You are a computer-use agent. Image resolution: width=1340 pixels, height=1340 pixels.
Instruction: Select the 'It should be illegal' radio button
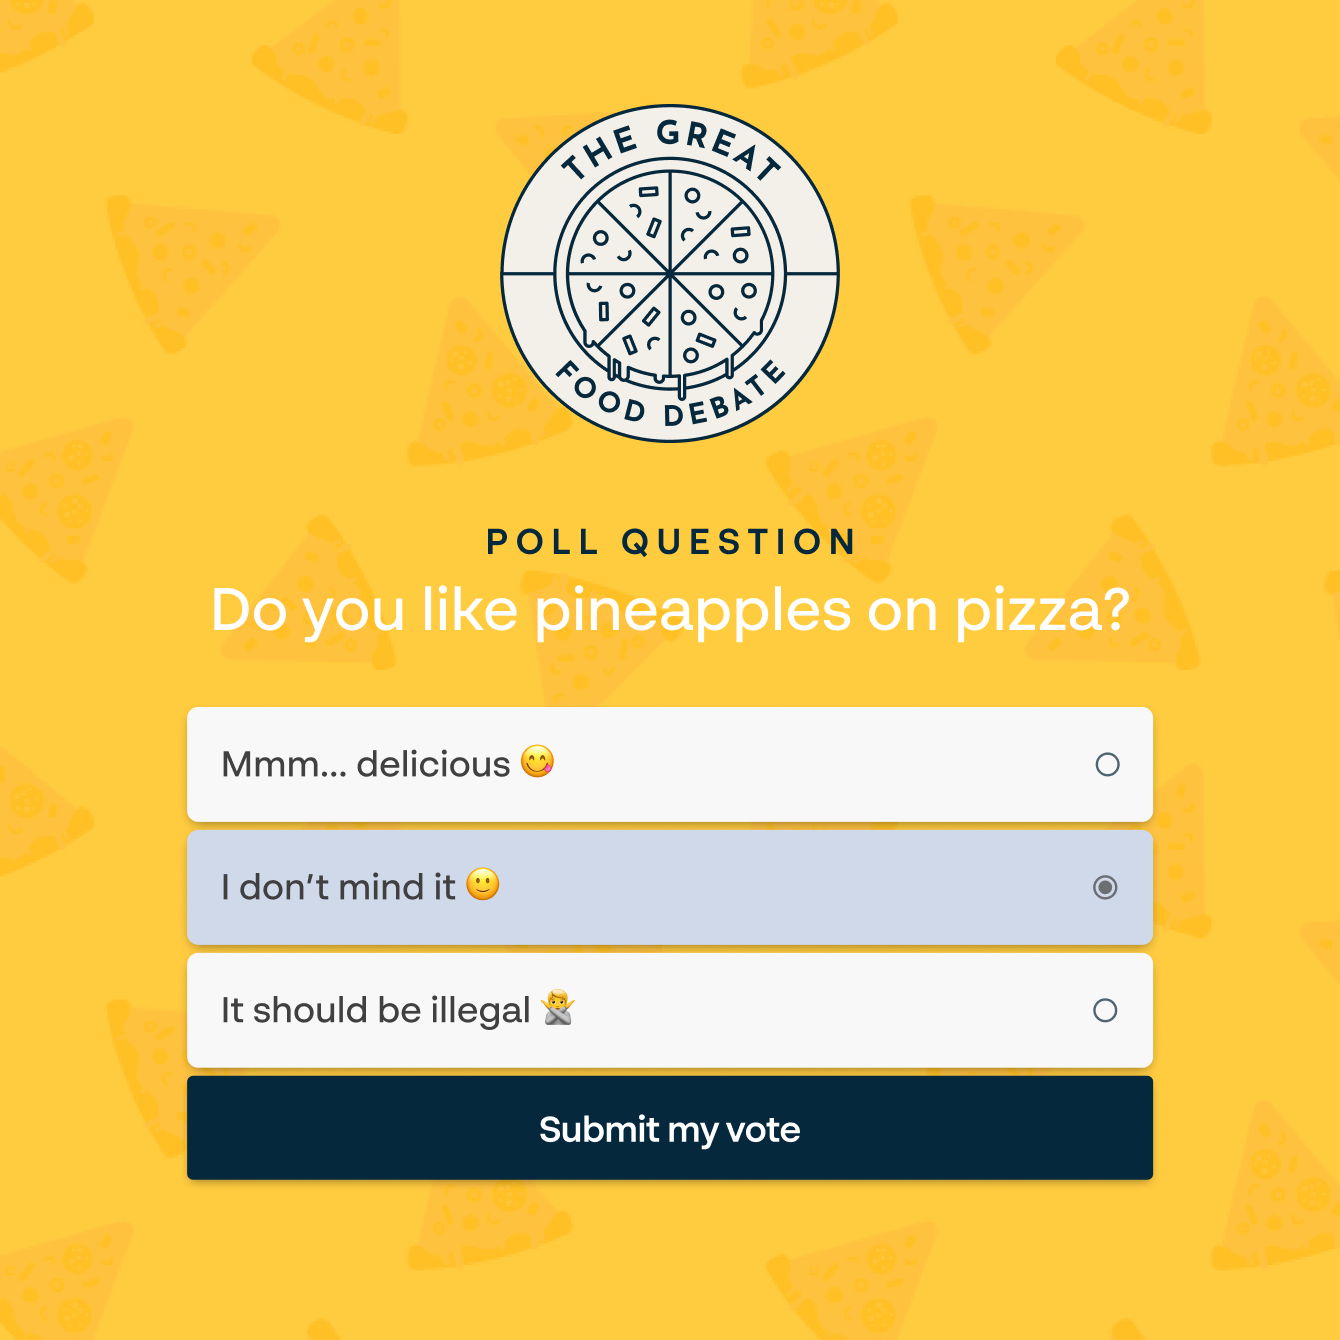point(1105,1010)
